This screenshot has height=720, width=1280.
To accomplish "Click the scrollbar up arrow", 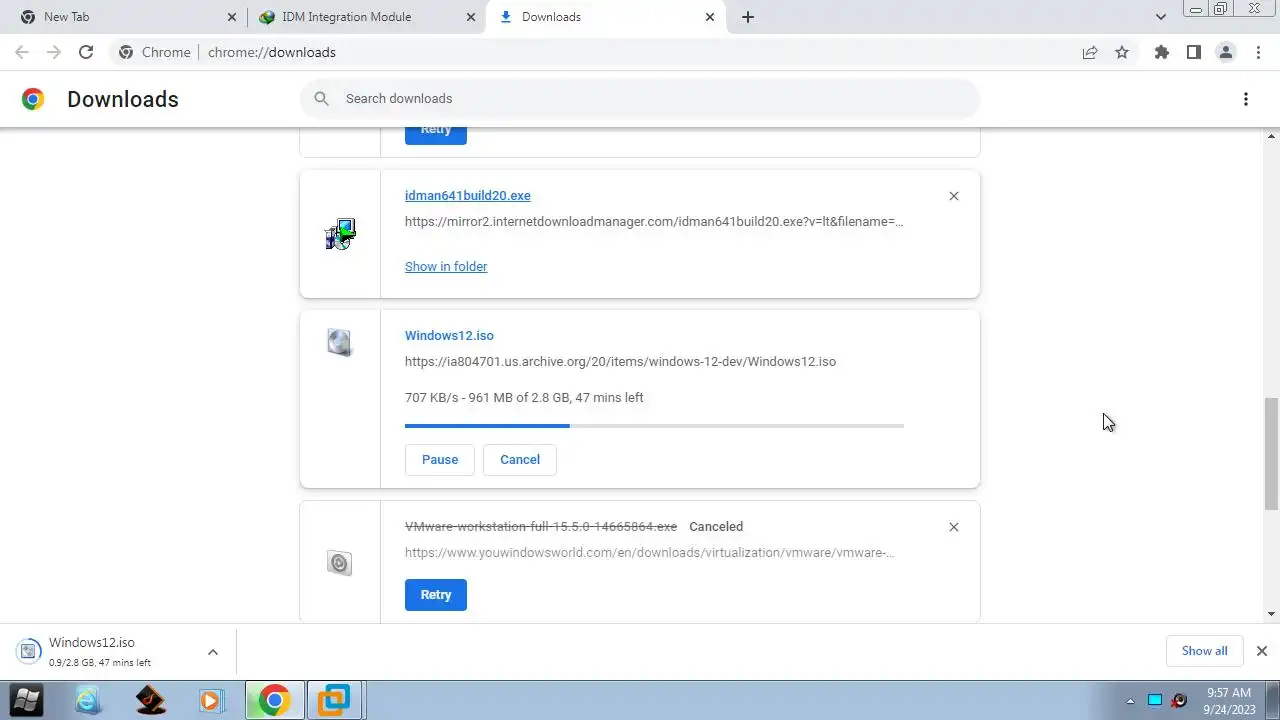I will [1272, 135].
